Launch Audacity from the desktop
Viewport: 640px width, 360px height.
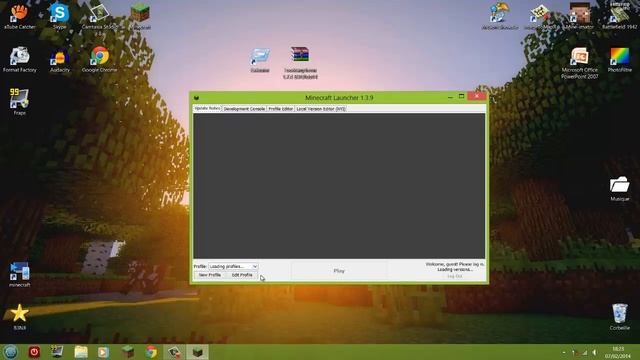click(60, 60)
